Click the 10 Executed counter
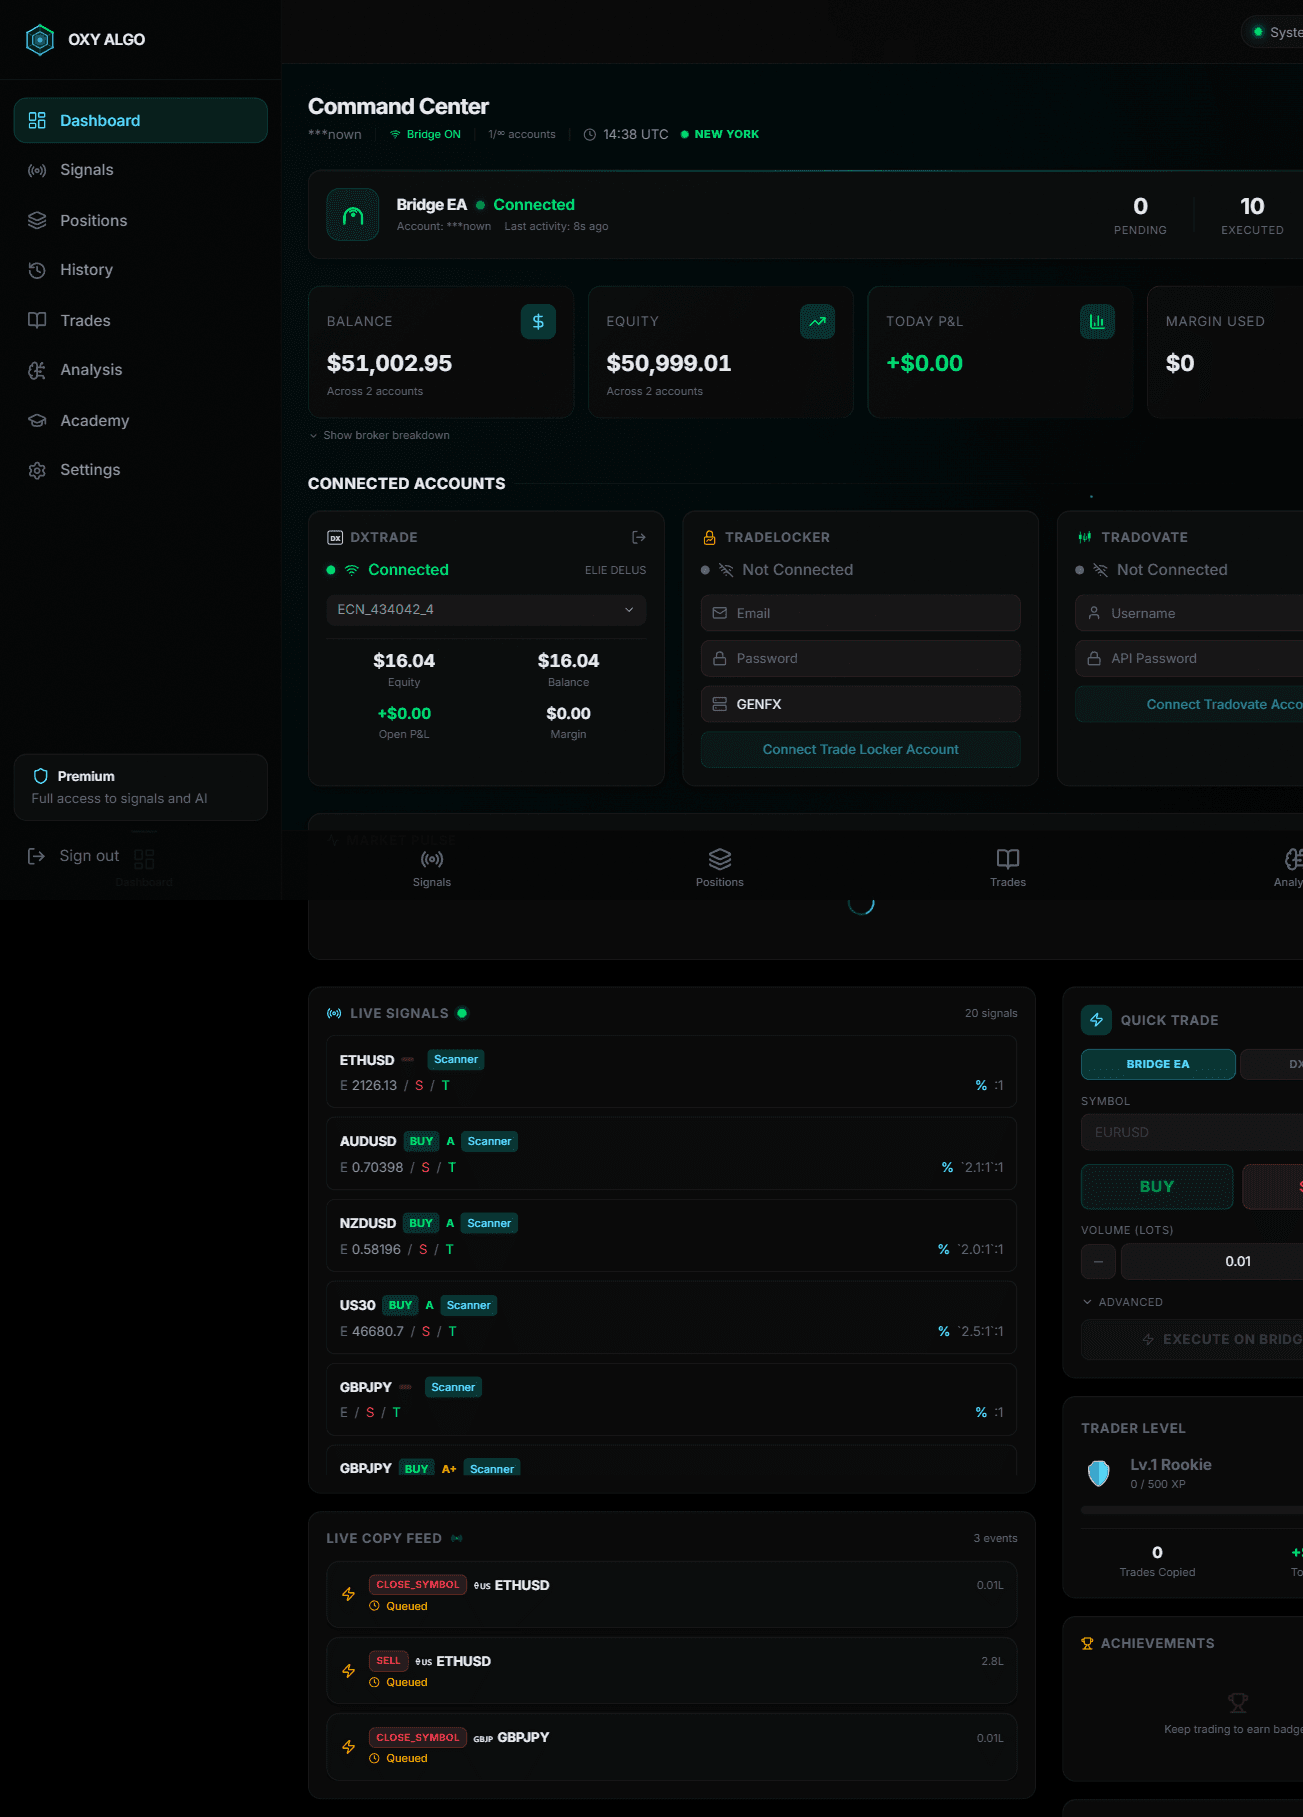The width and height of the screenshot is (1303, 1817). click(1252, 215)
